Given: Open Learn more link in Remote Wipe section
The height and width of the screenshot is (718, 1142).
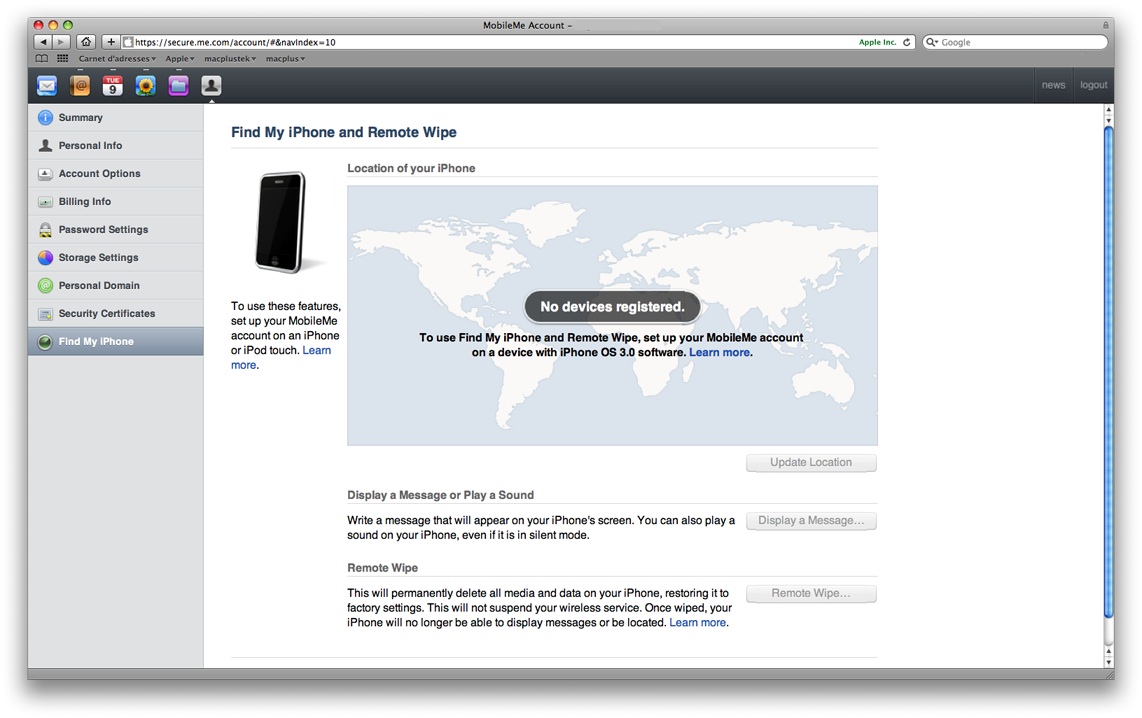Looking at the screenshot, I should (698, 623).
